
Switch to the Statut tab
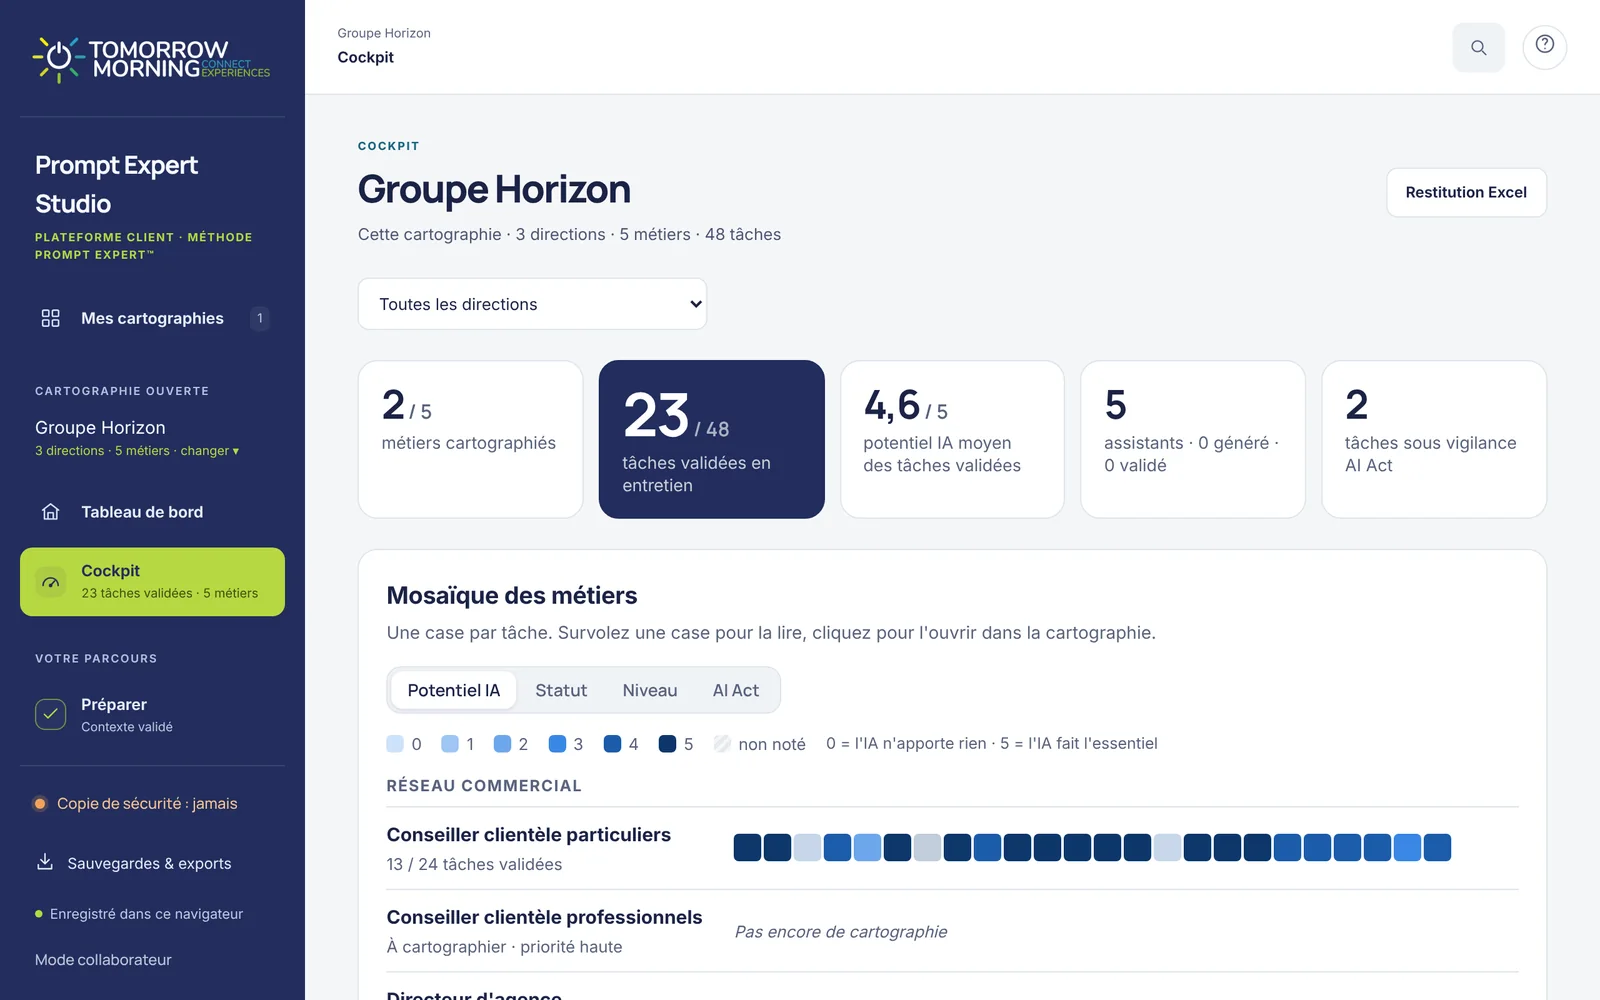coord(561,690)
